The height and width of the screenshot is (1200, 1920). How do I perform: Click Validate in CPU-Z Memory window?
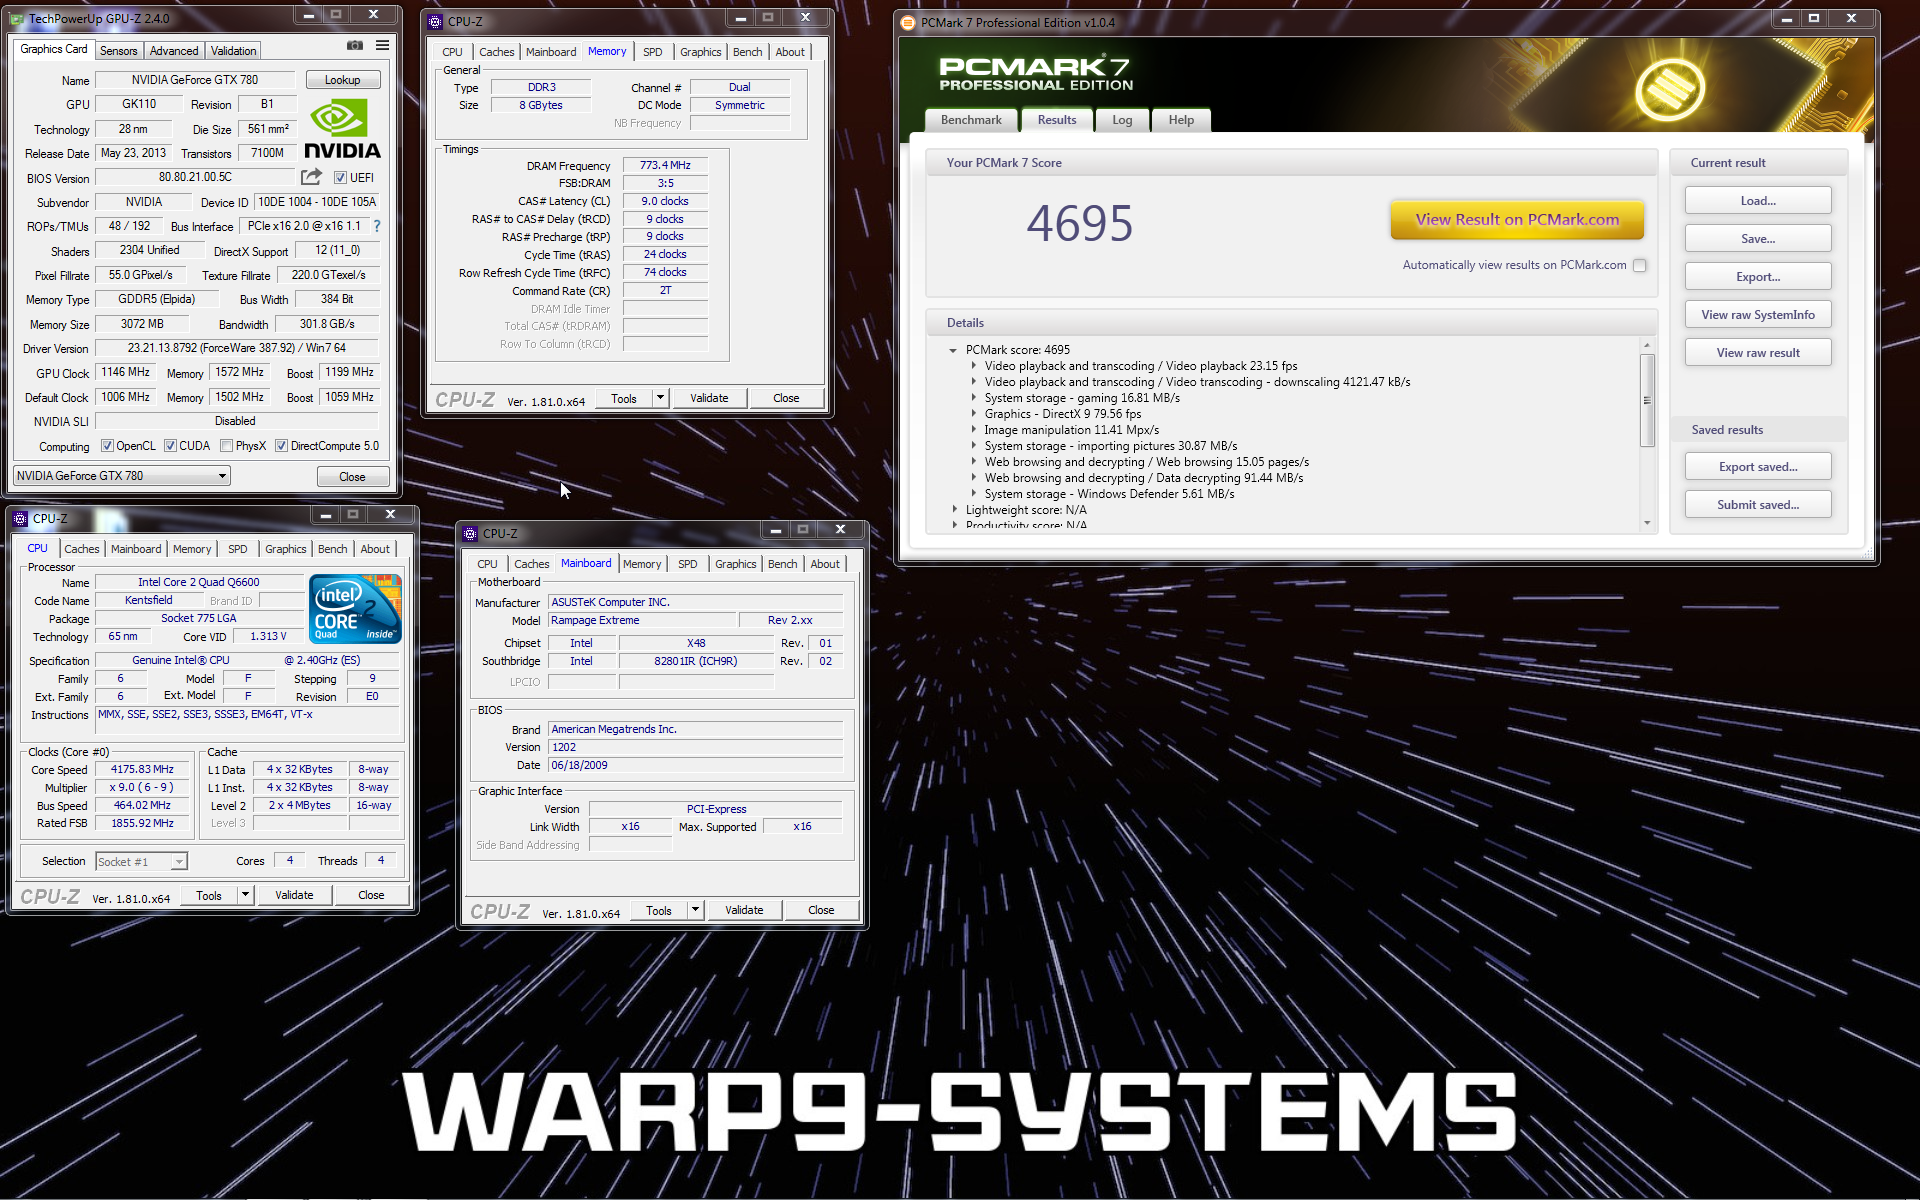click(709, 398)
